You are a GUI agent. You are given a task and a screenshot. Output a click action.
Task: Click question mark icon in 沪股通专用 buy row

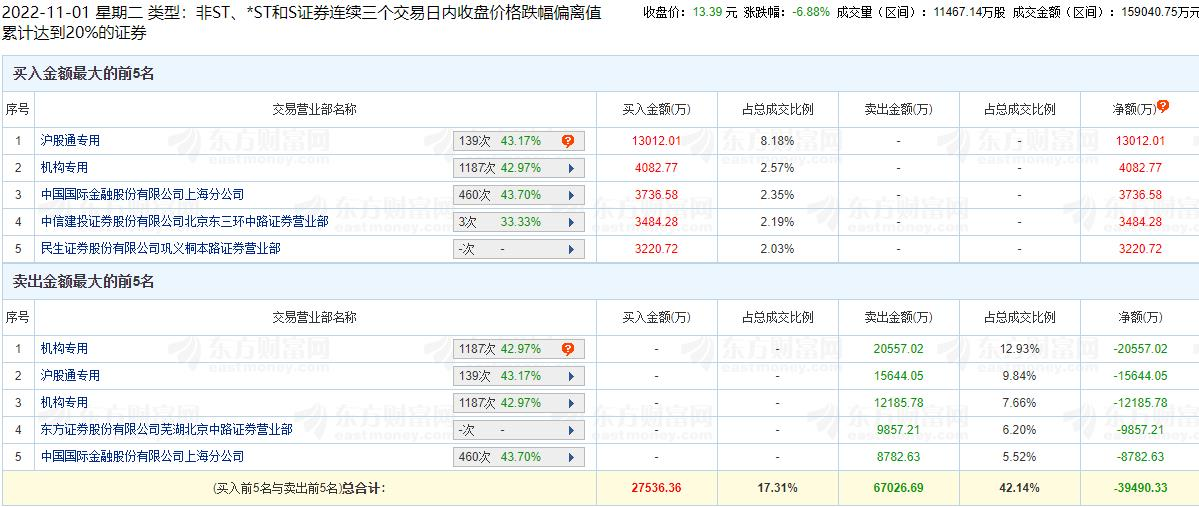567,141
